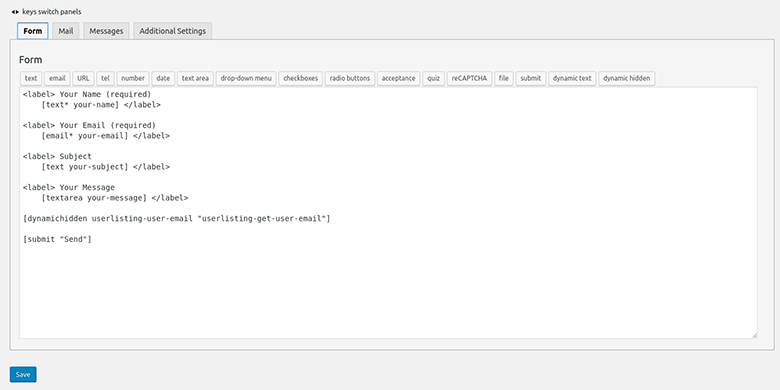Open the Messages tab
This screenshot has height=390, width=780.
106,31
